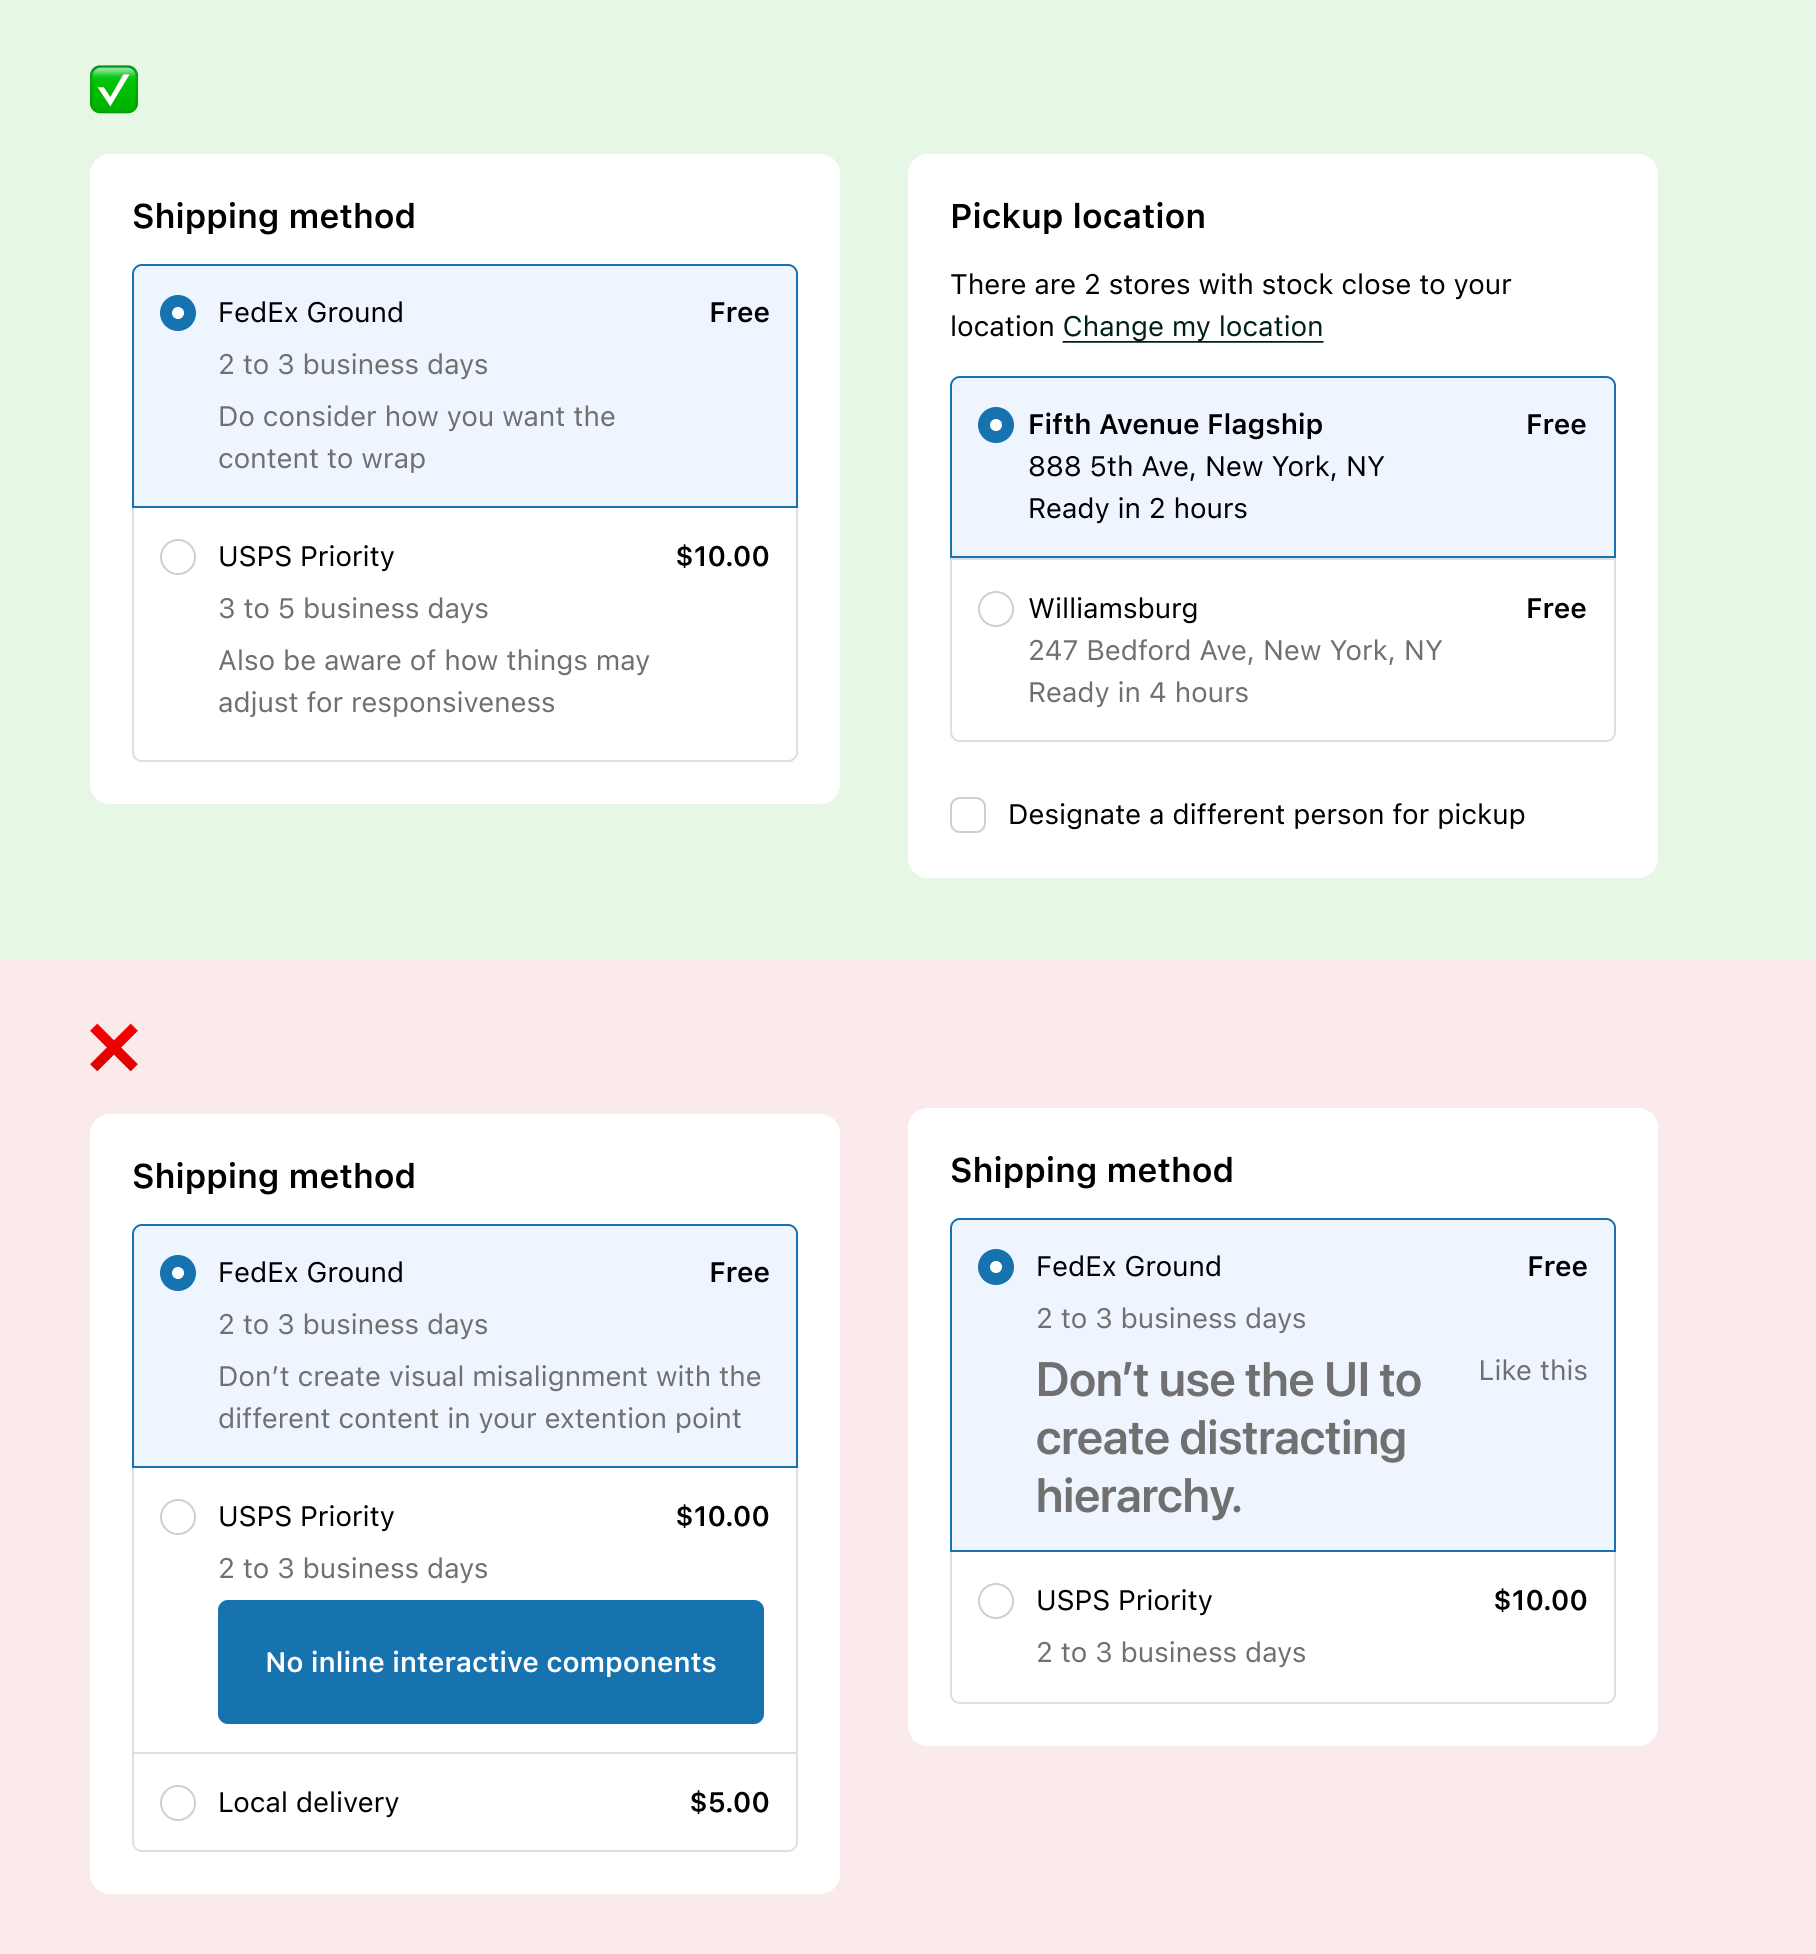
Task: Choose Fifth Avenue Flagship pickup radio
Action: tap(996, 425)
